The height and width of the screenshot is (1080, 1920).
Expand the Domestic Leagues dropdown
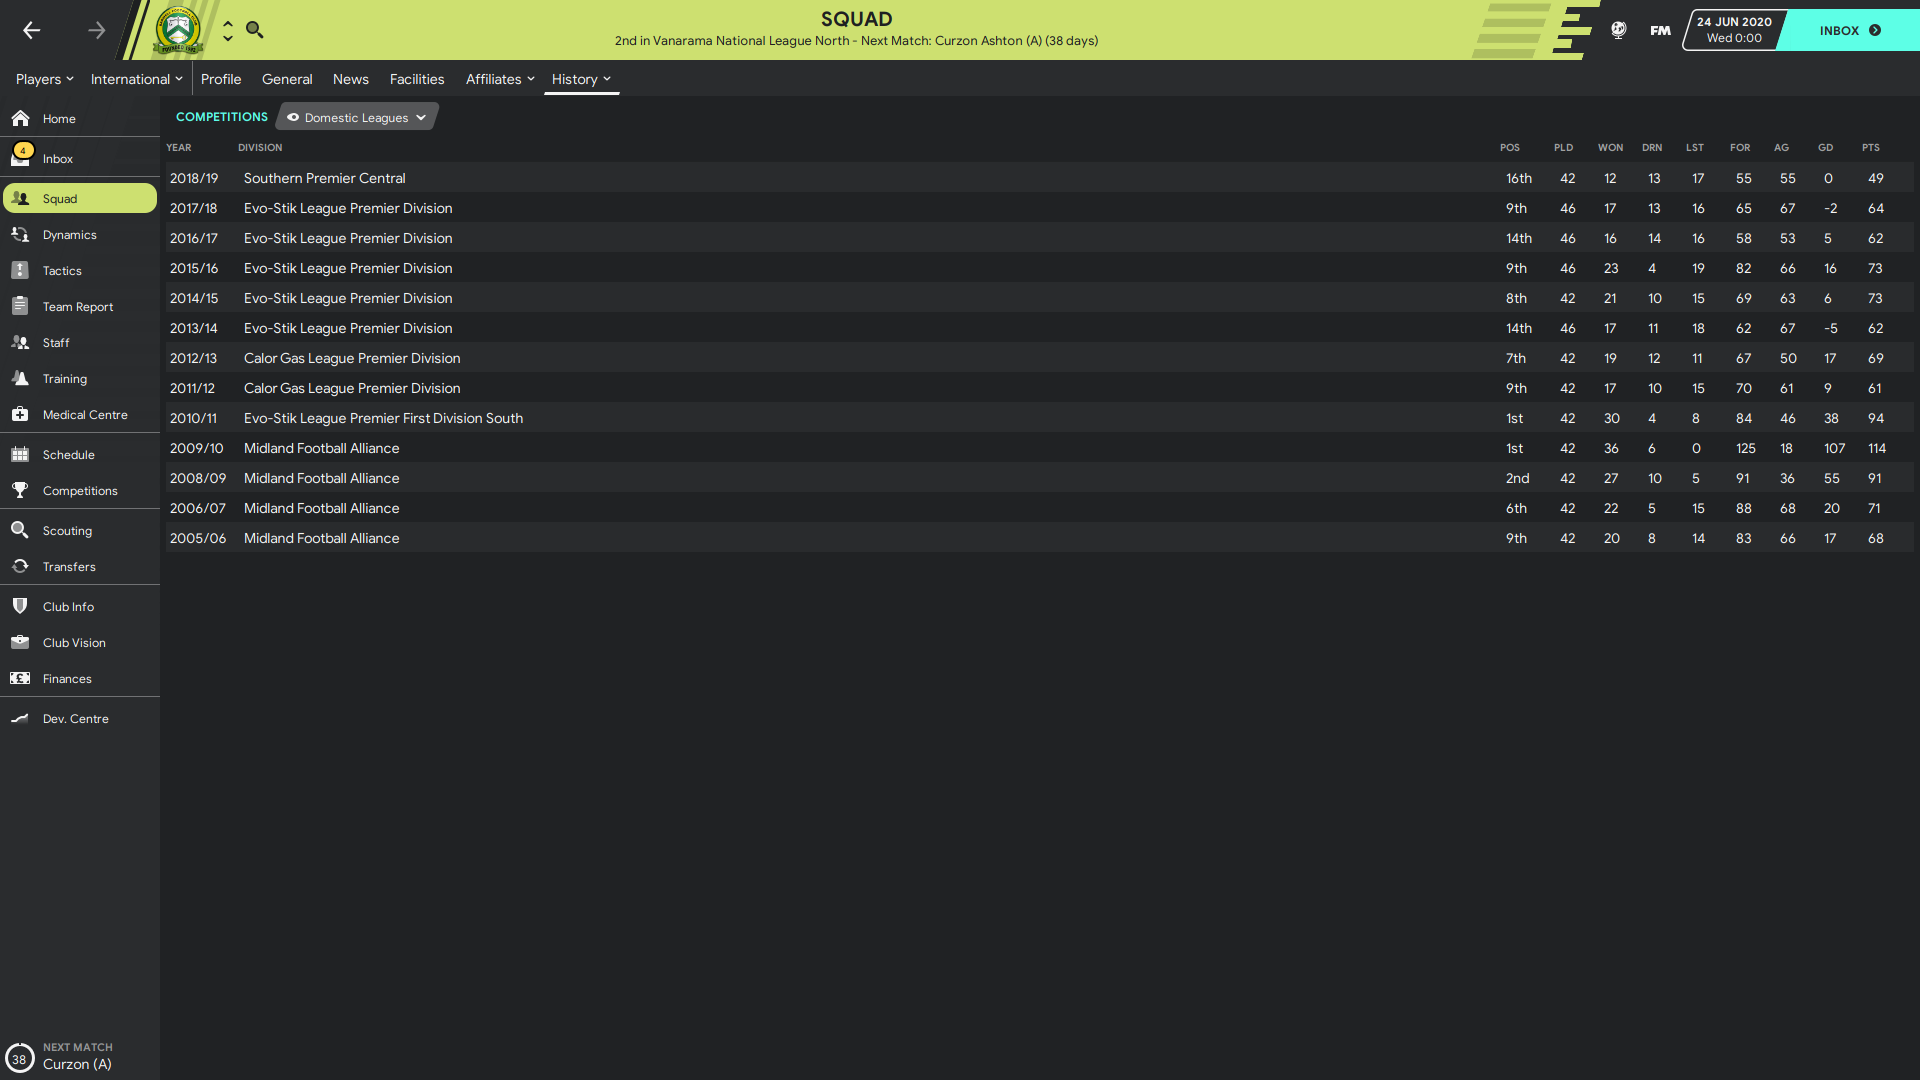[x=357, y=117]
